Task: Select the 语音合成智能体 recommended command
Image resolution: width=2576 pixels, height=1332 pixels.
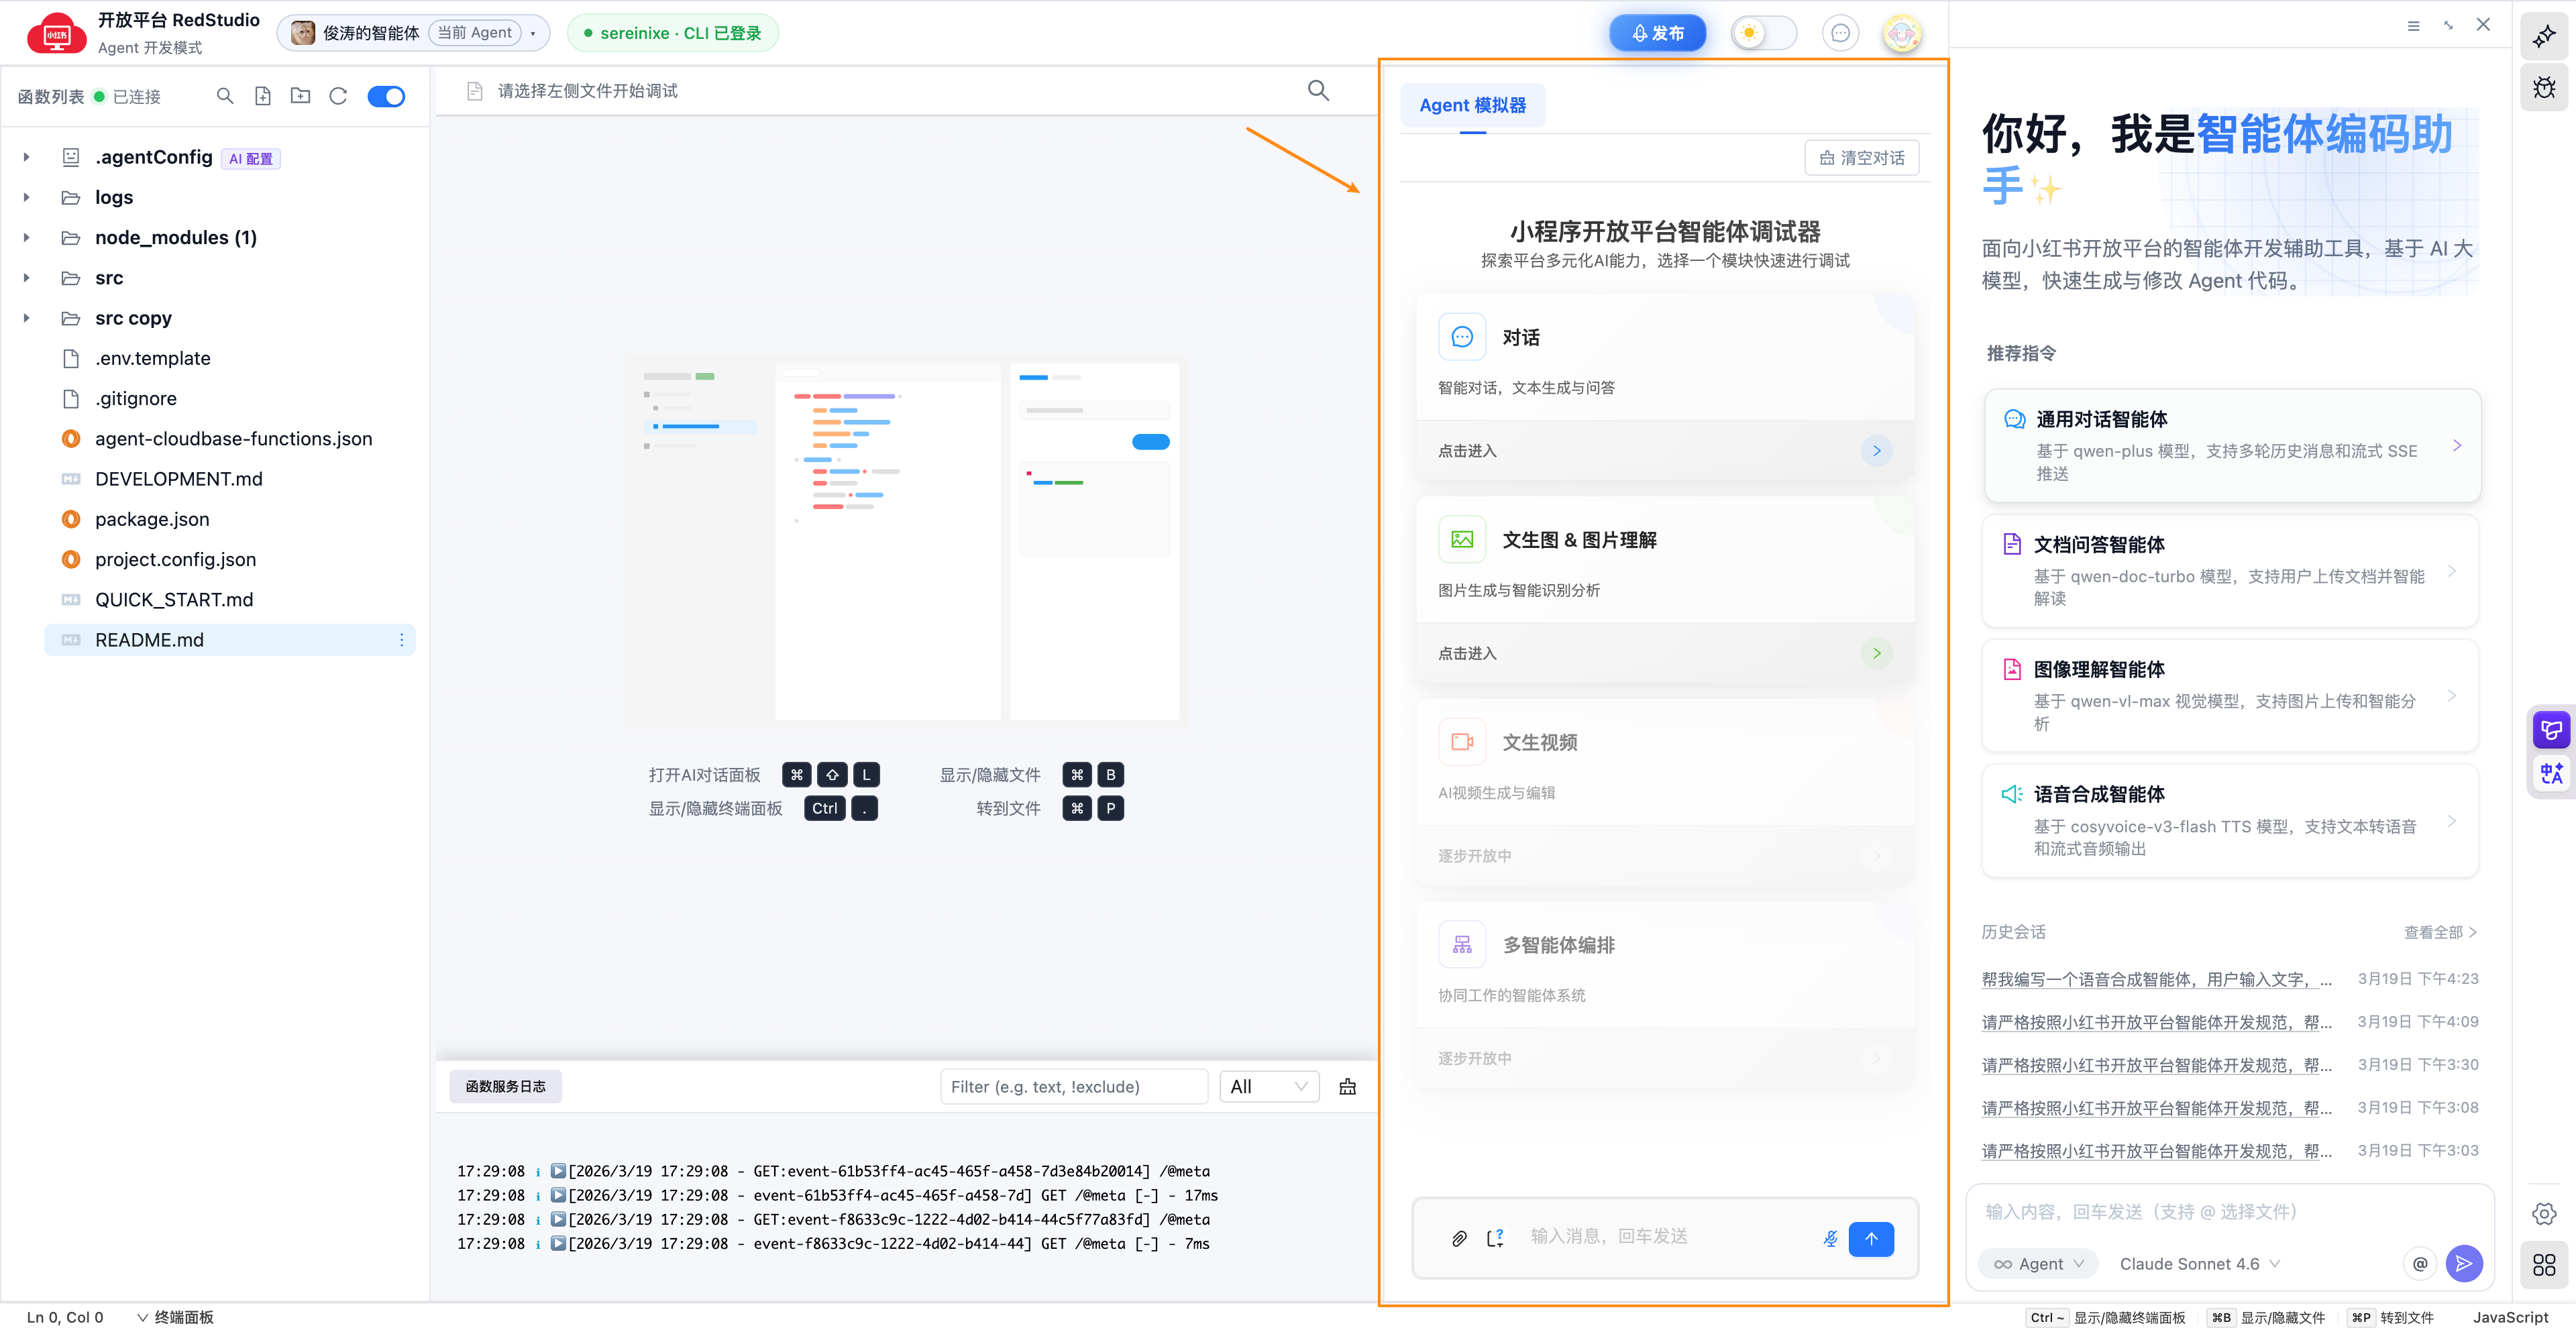Action: 2230,821
